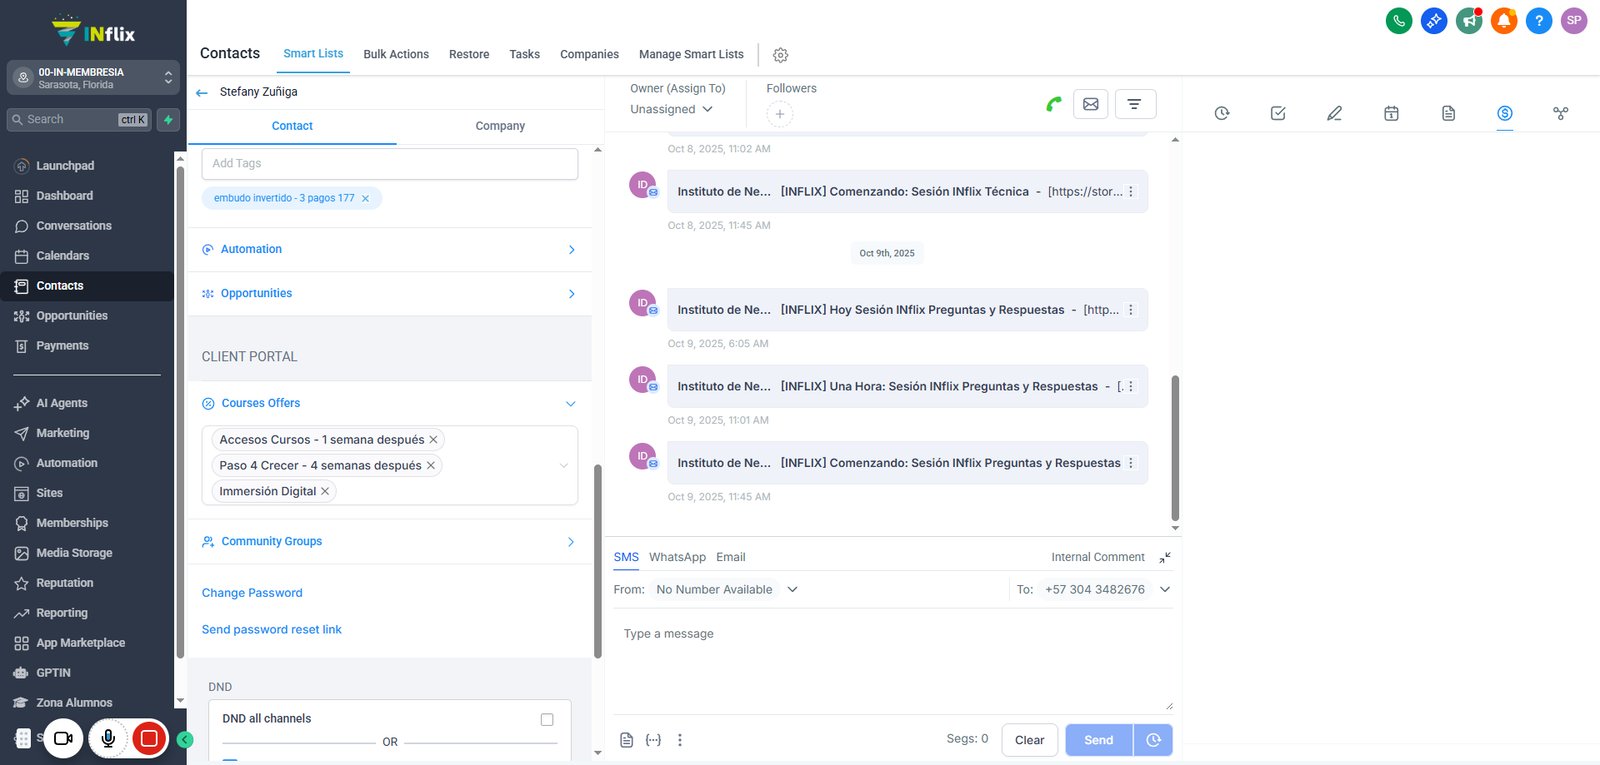Click the Change Password link
The height and width of the screenshot is (765, 1600).
252,593
